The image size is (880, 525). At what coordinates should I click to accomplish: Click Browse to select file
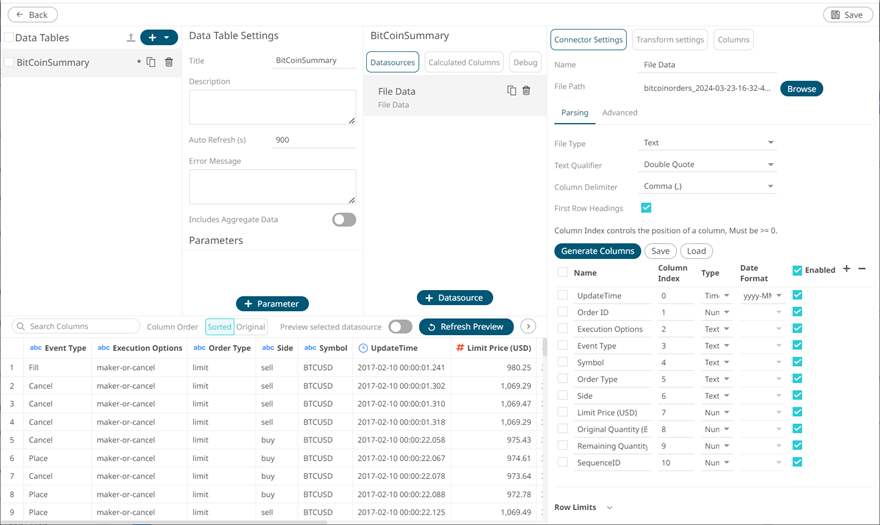pos(801,89)
